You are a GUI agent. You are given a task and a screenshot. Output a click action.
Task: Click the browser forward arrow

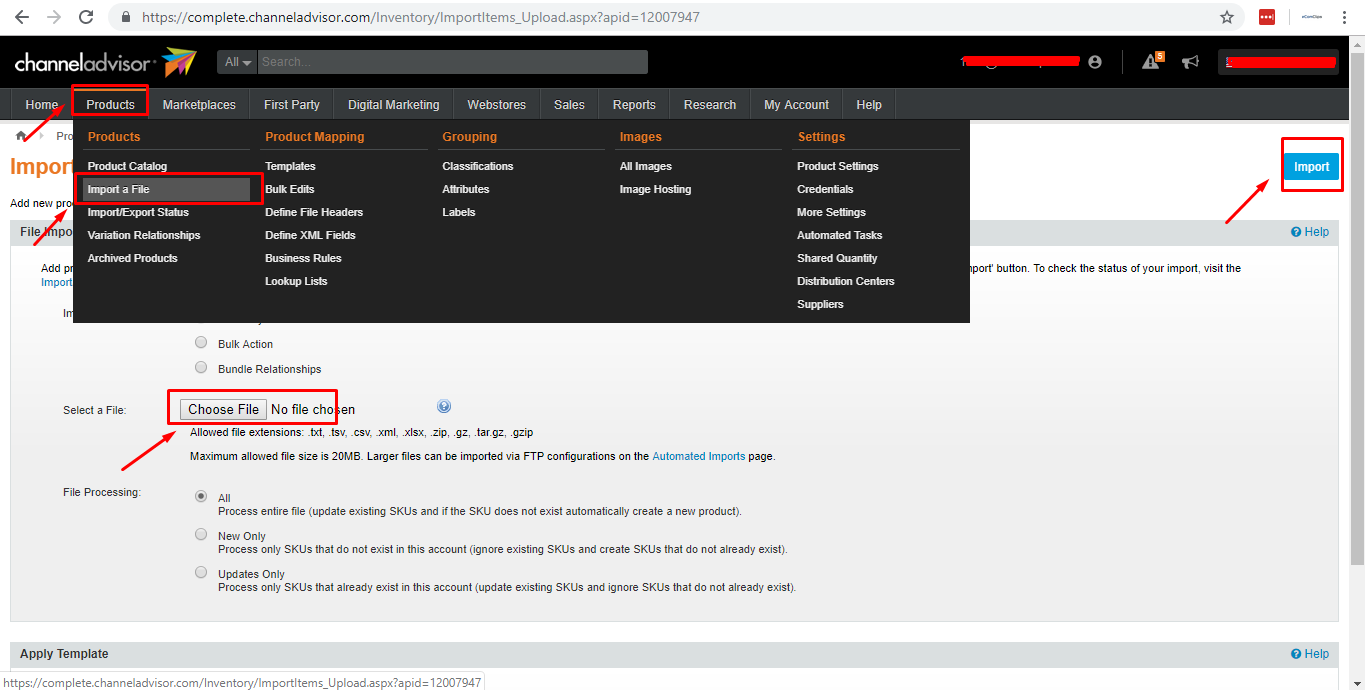click(x=54, y=17)
